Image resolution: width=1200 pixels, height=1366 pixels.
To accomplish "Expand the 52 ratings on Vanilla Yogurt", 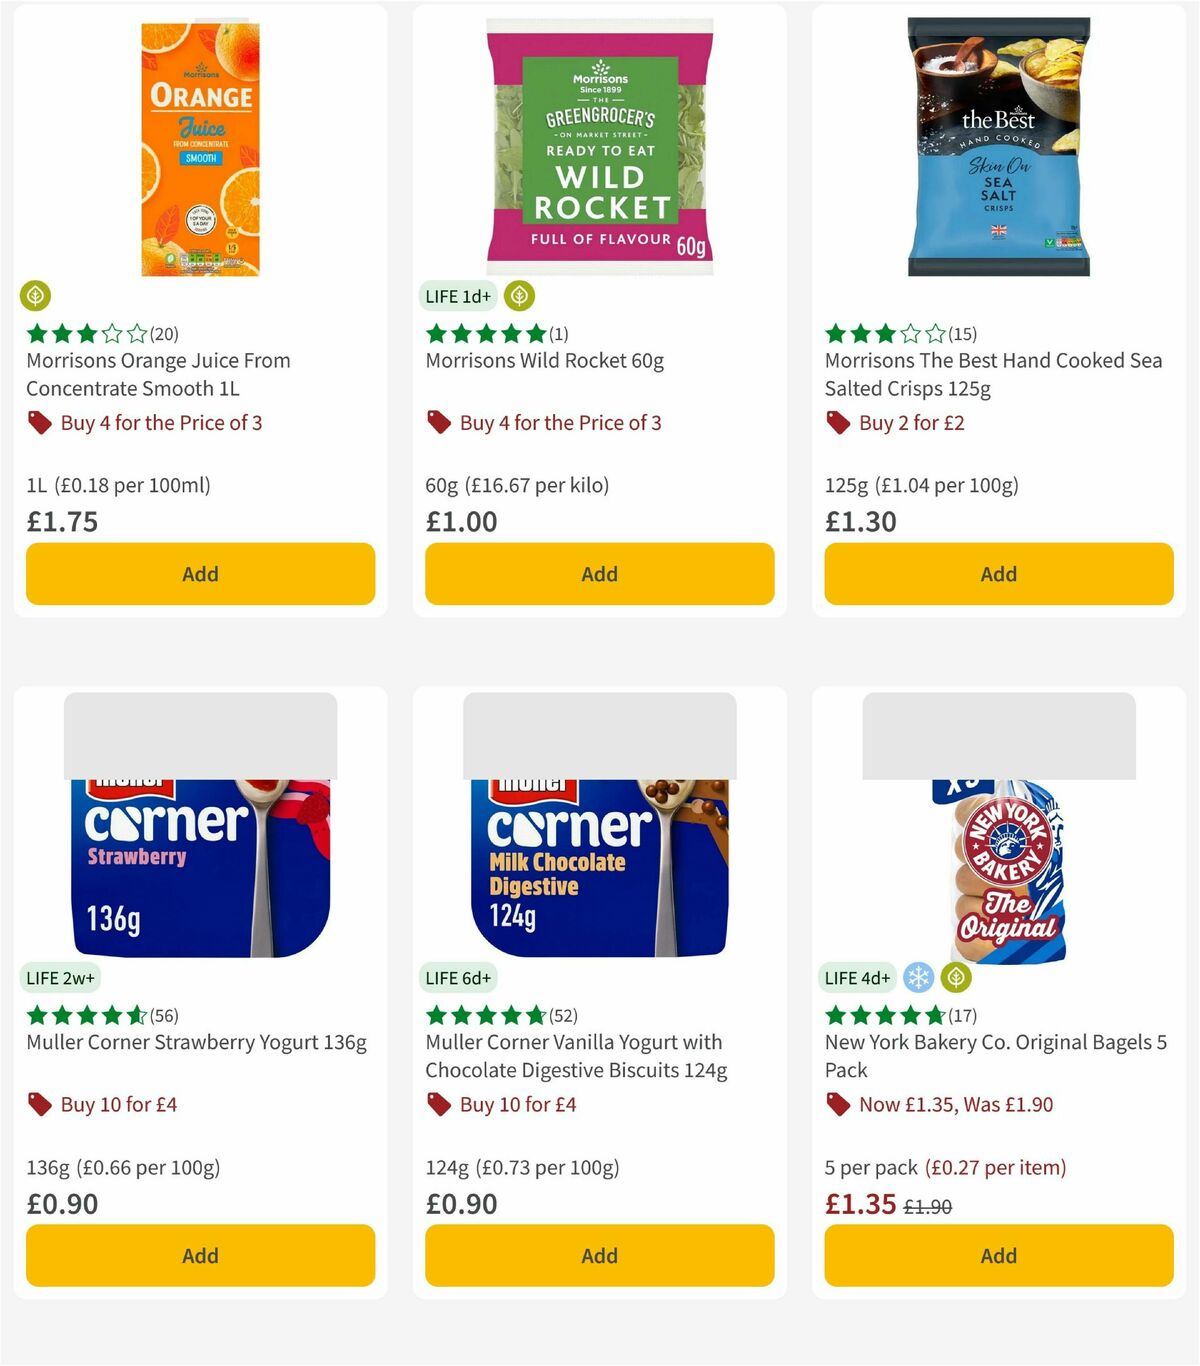I will pyautogui.click(x=563, y=1014).
